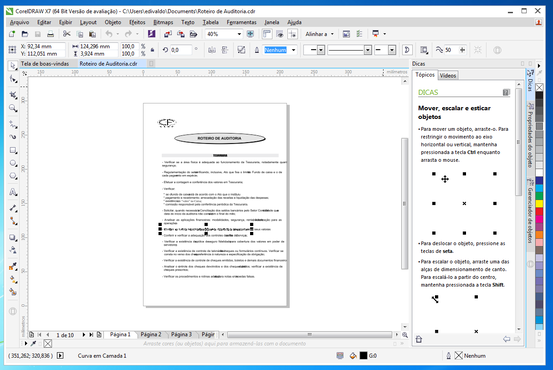Cut selection with scissors icon
Image resolution: width=553 pixels, height=370 pixels.
[66, 34]
